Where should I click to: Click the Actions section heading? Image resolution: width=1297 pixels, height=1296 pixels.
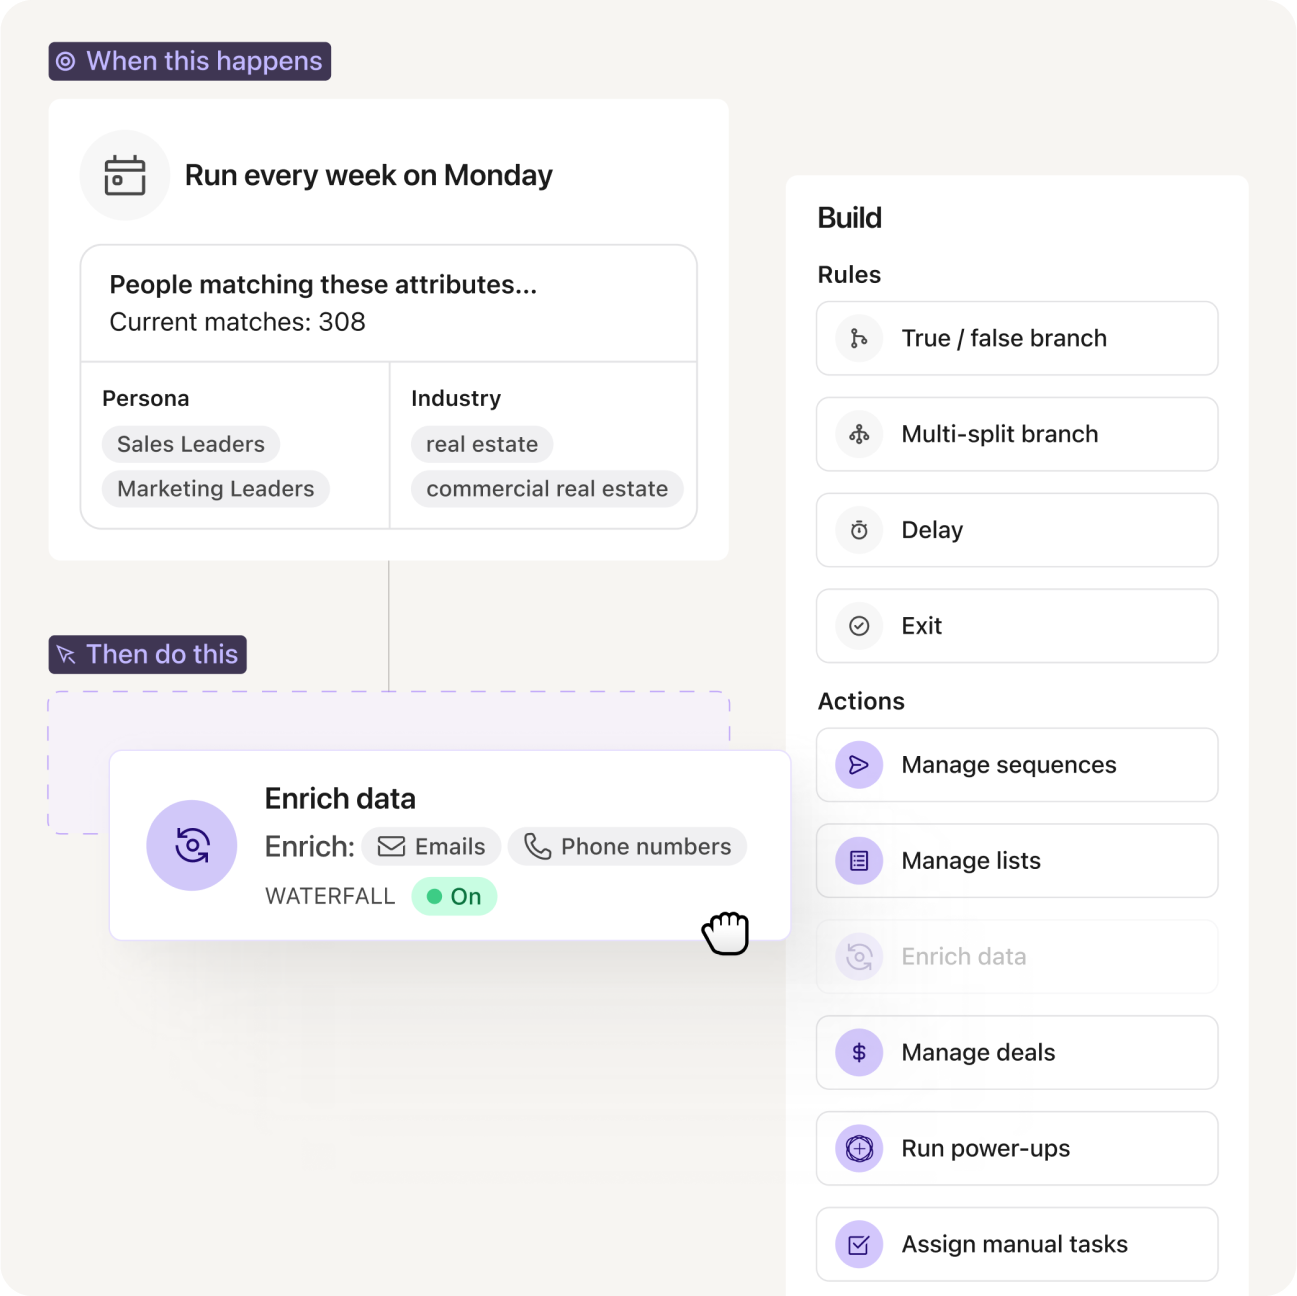coord(861,701)
